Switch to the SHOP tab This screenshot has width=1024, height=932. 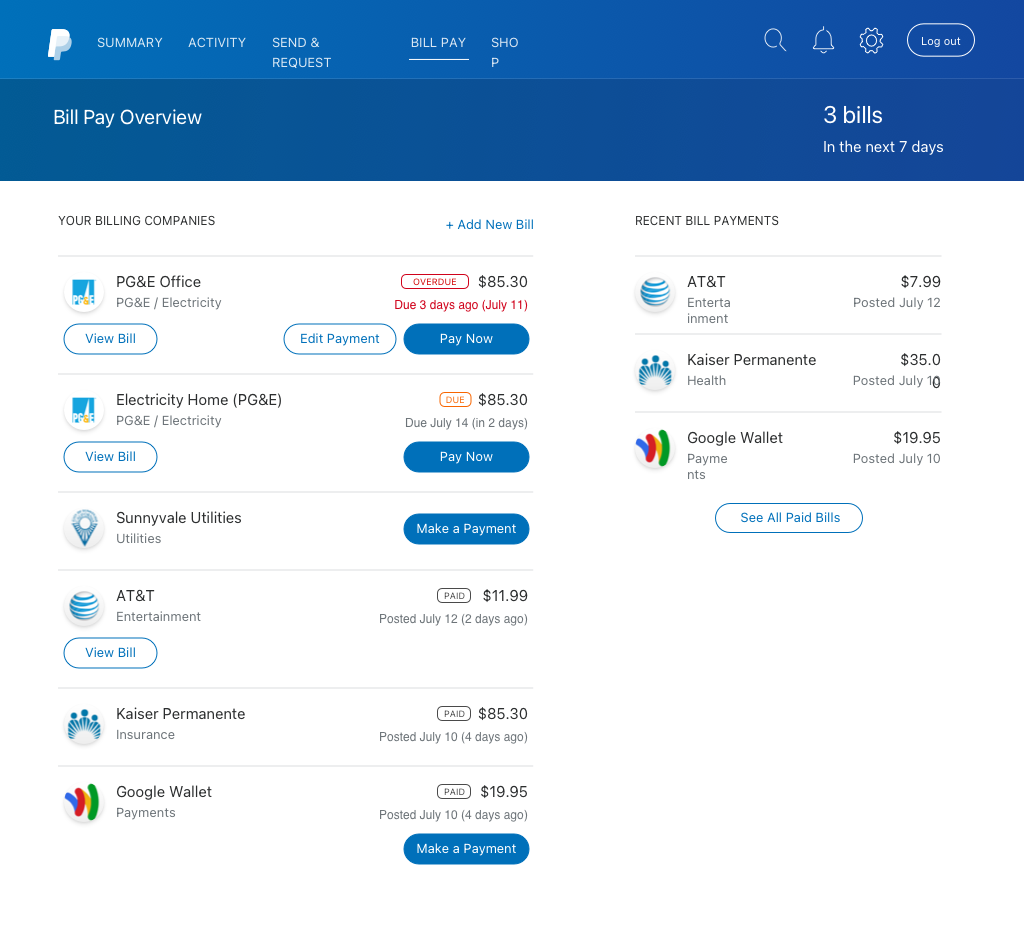click(x=504, y=50)
